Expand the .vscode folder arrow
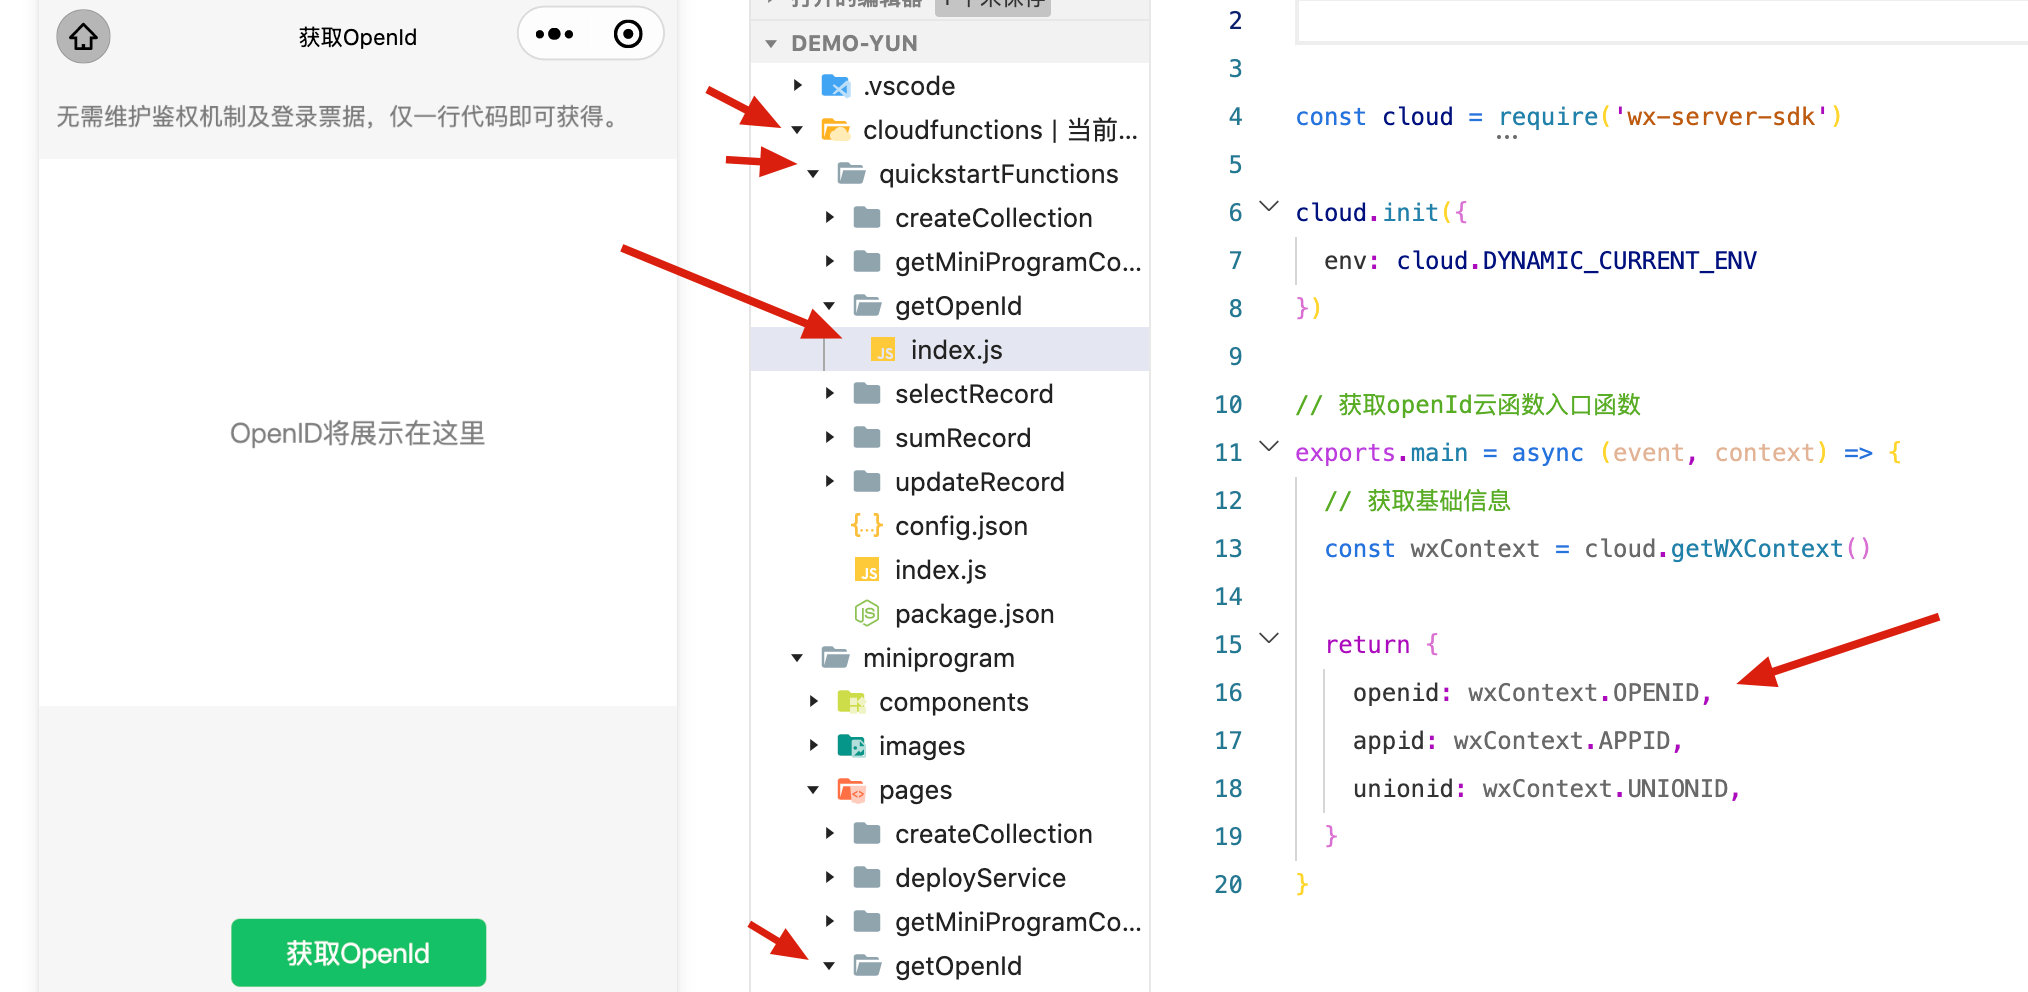2028x992 pixels. point(797,86)
